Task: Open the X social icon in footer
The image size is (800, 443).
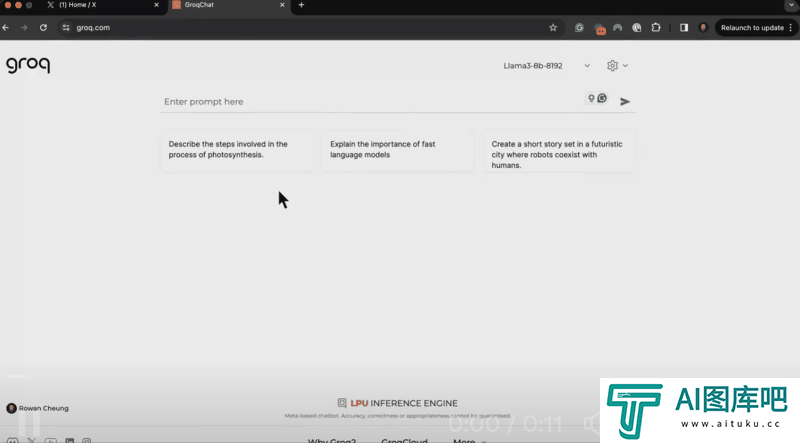Action: (x=32, y=440)
